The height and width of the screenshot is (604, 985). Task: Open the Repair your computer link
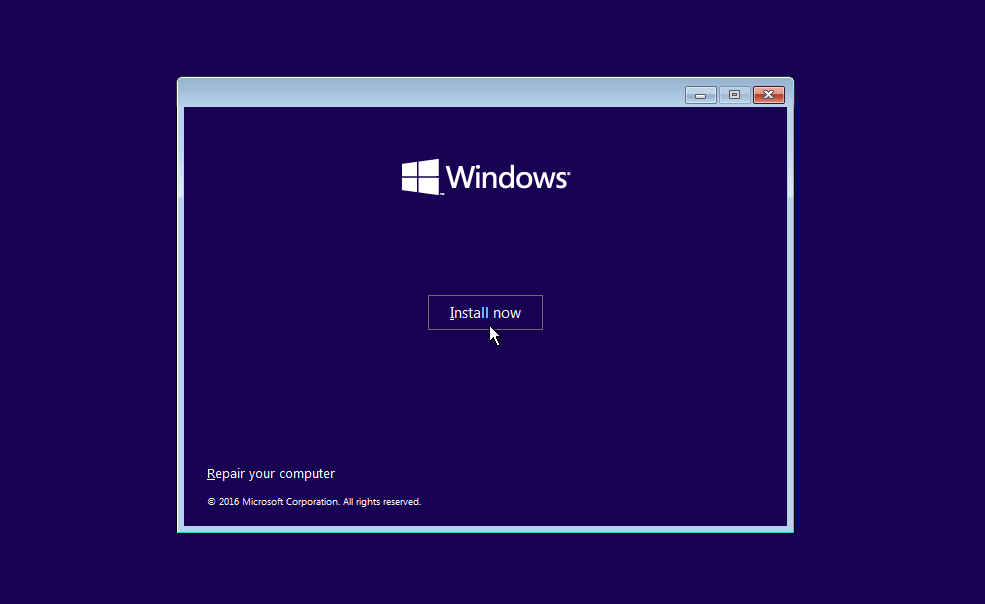pos(271,473)
